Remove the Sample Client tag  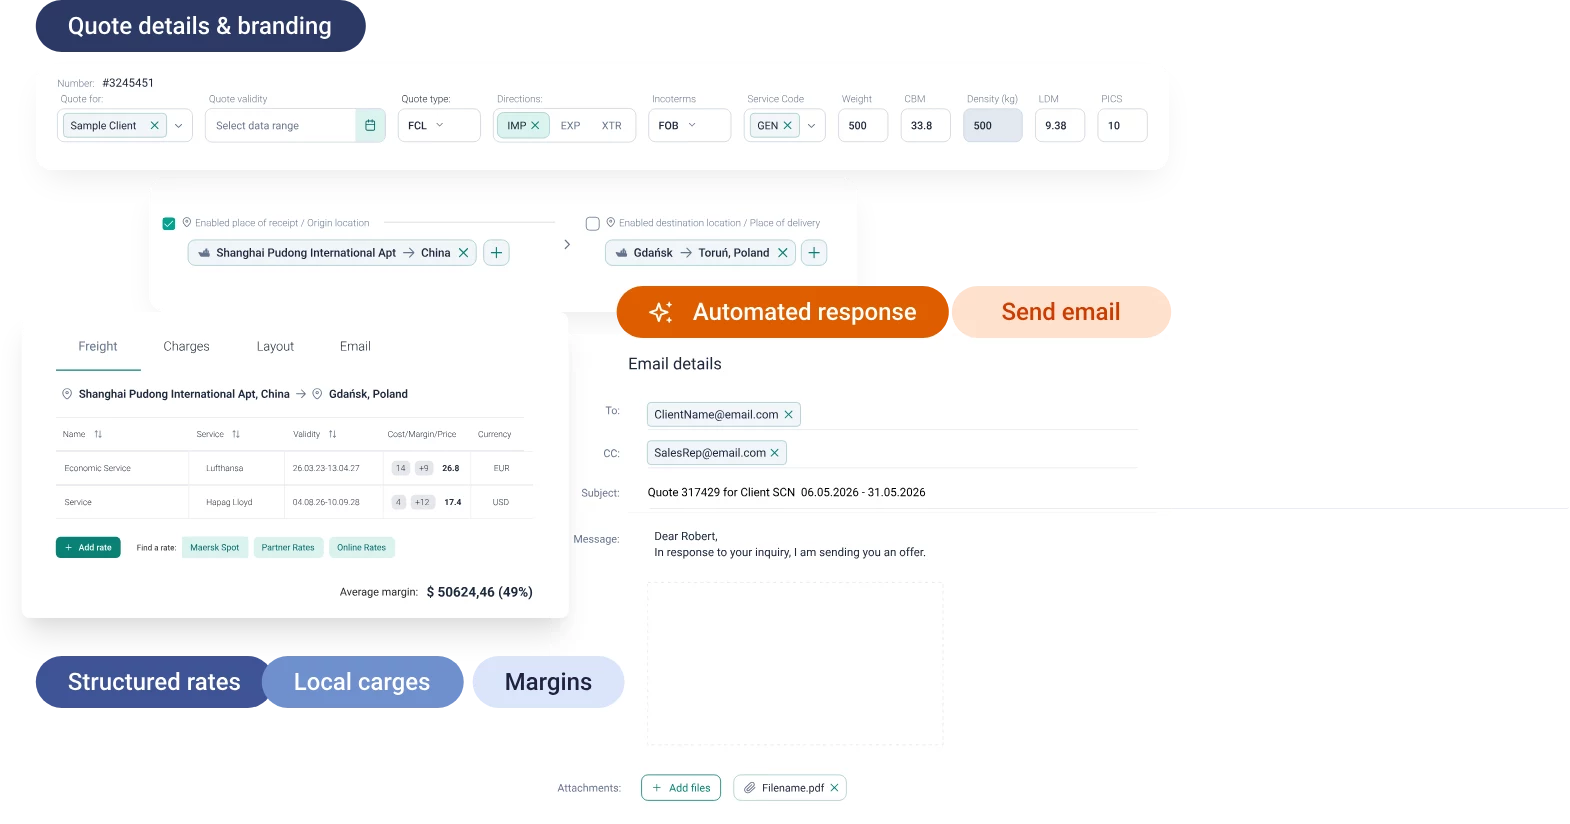pyautogui.click(x=154, y=126)
